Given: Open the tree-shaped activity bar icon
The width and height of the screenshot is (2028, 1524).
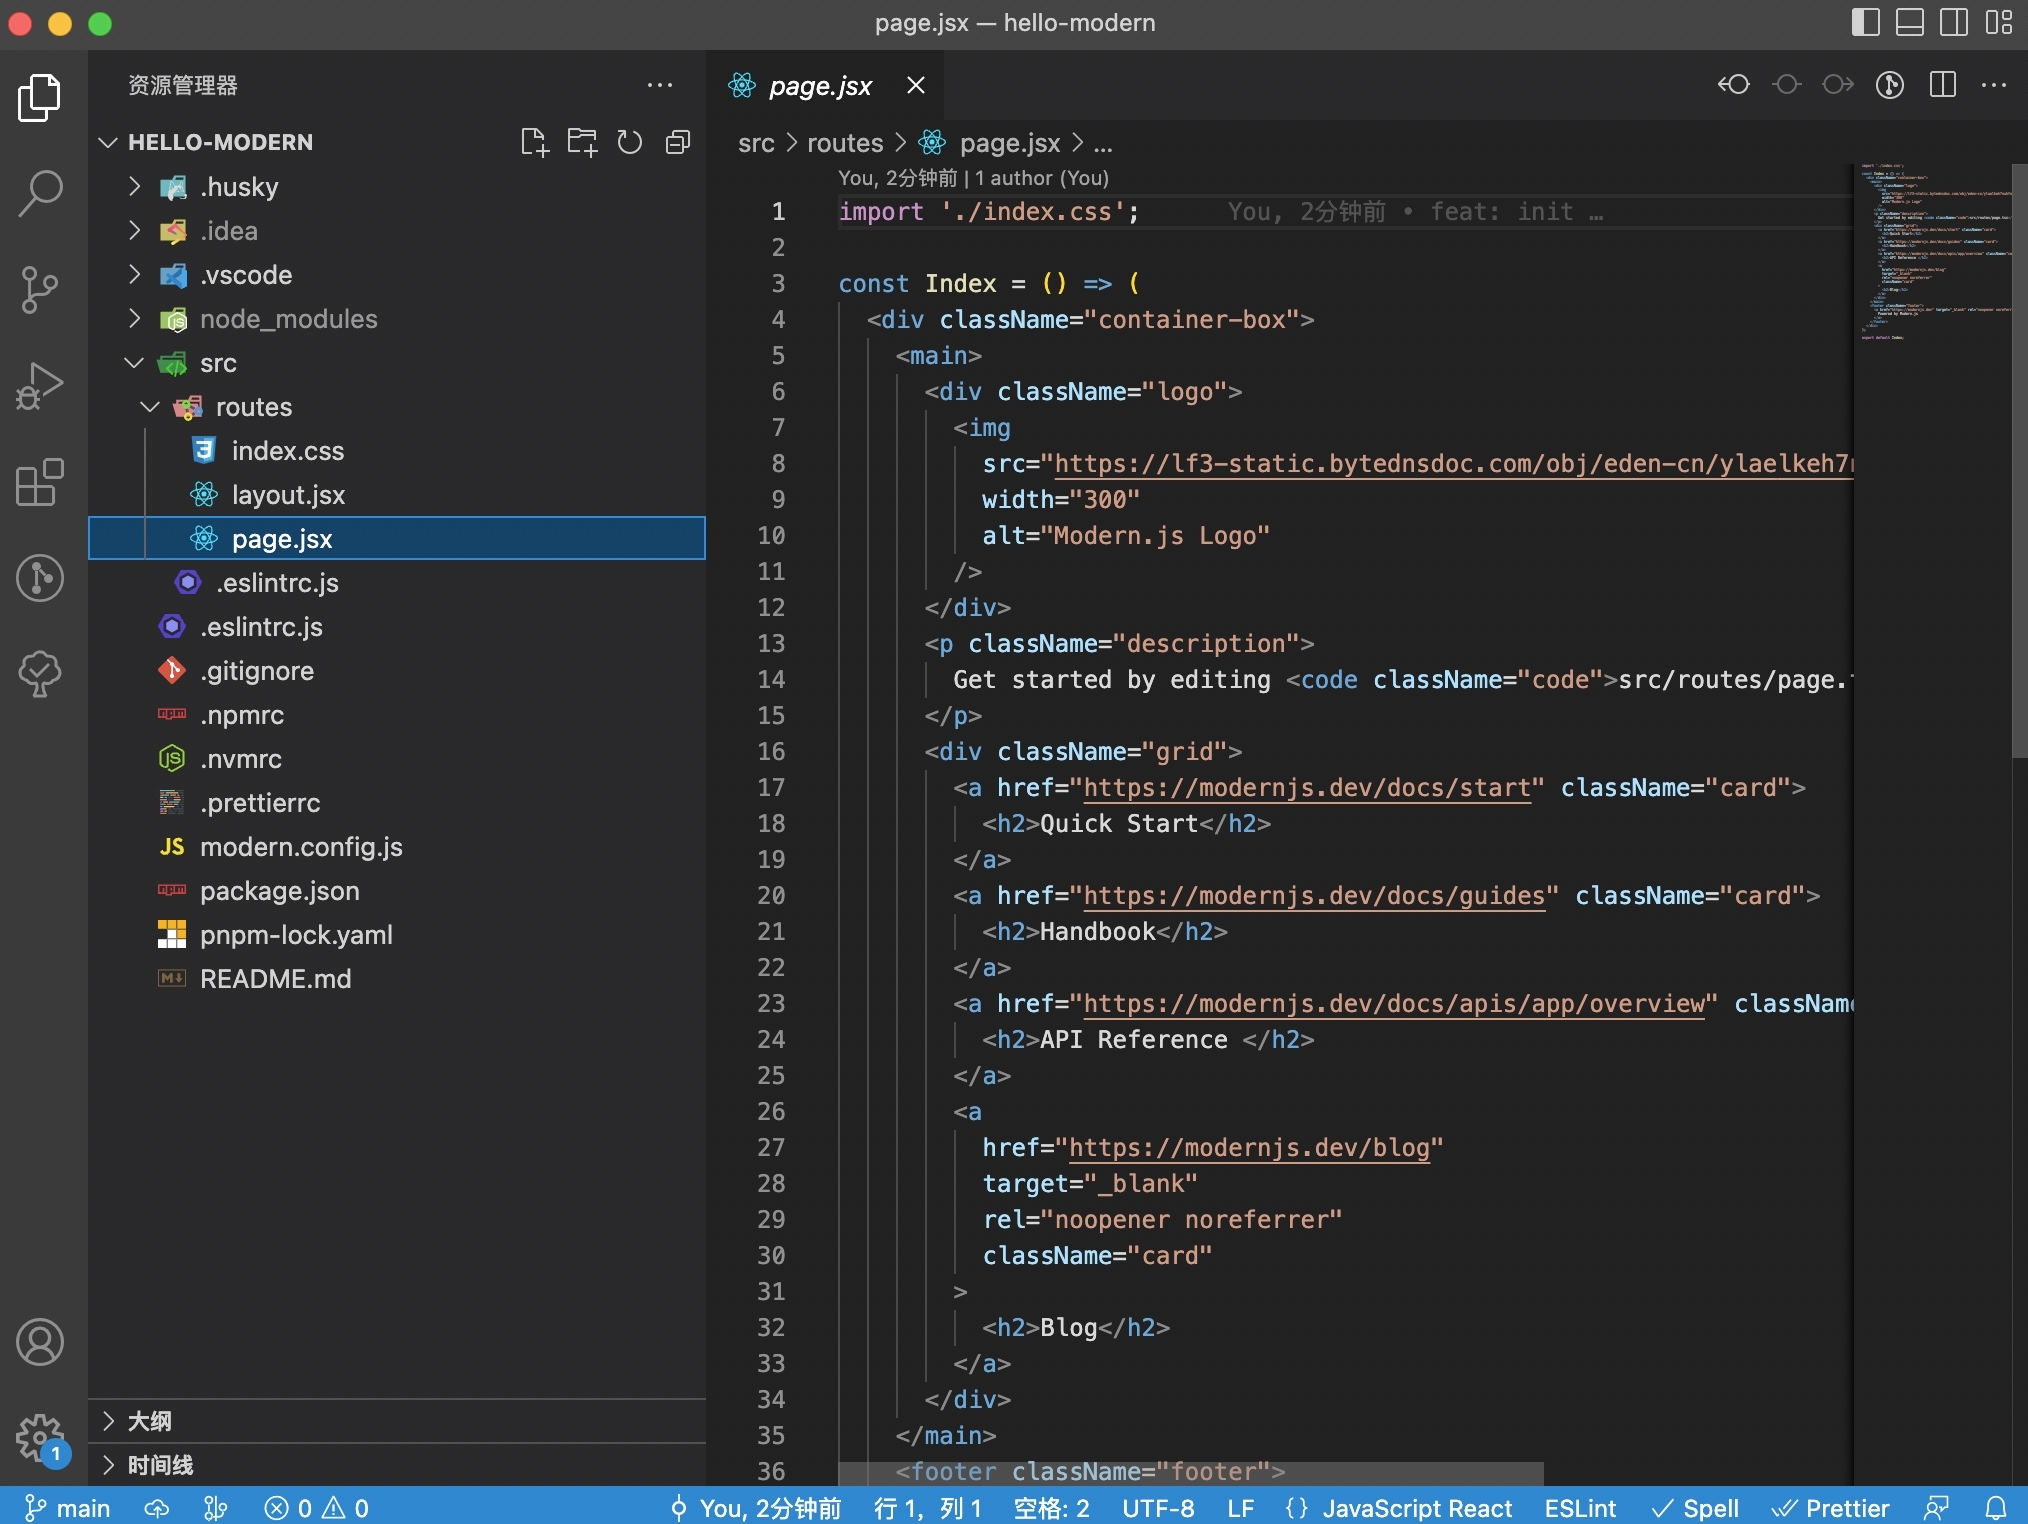Looking at the screenshot, I should pos(40,673).
